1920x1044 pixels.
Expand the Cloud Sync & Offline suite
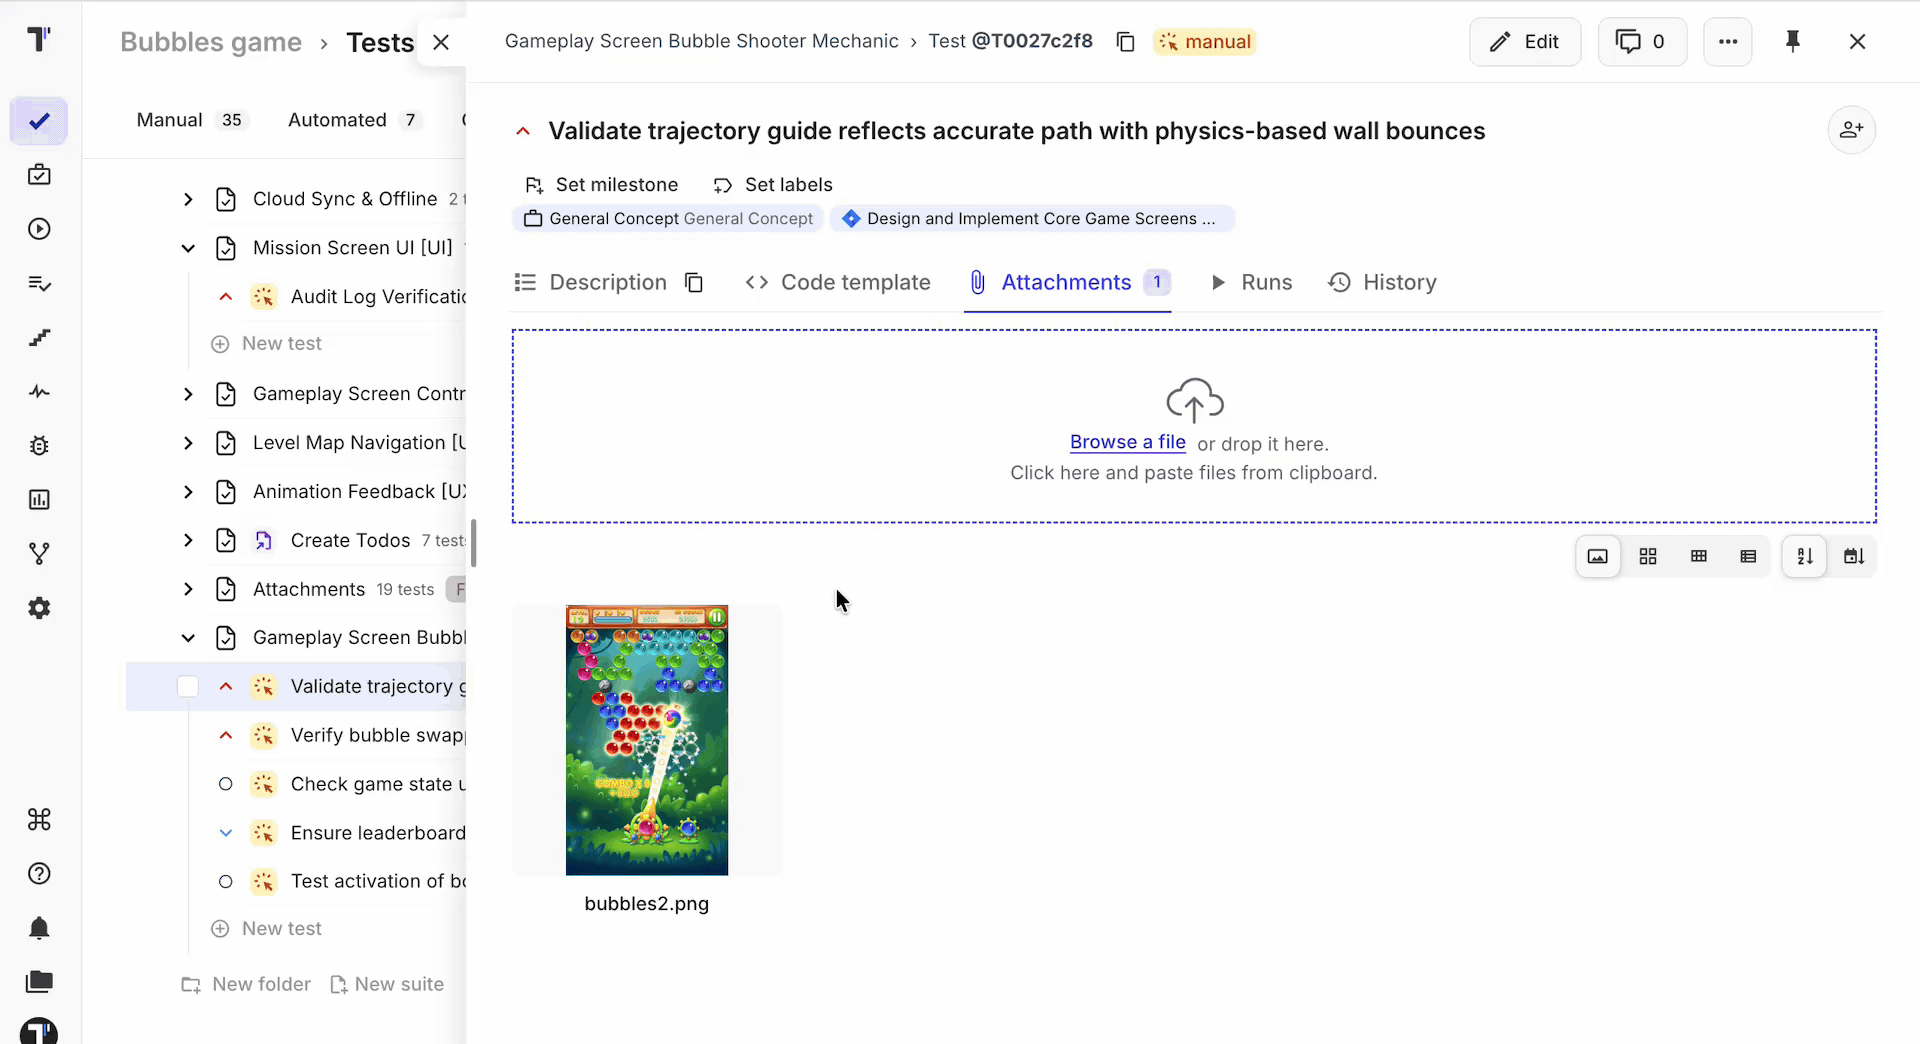(x=188, y=200)
